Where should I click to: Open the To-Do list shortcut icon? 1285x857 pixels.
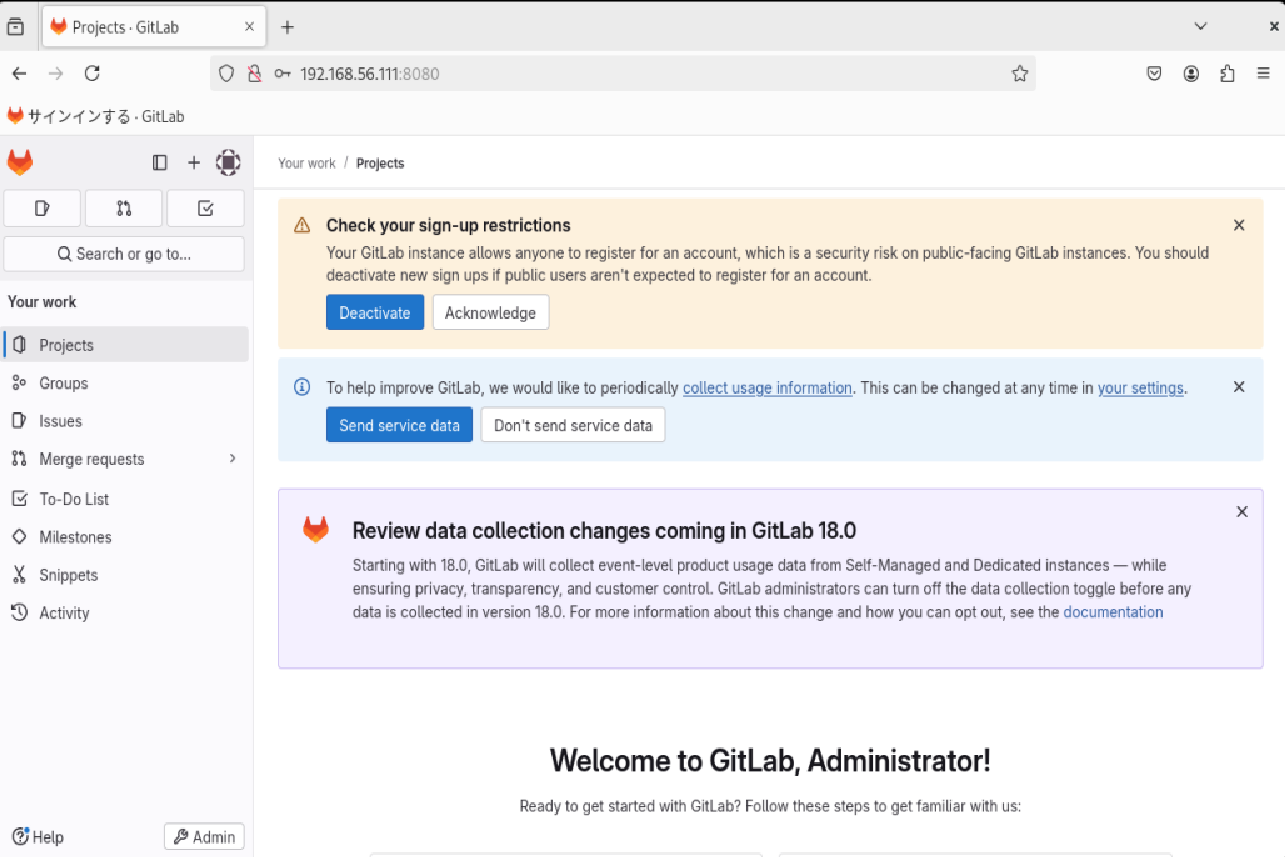pyautogui.click(x=205, y=208)
